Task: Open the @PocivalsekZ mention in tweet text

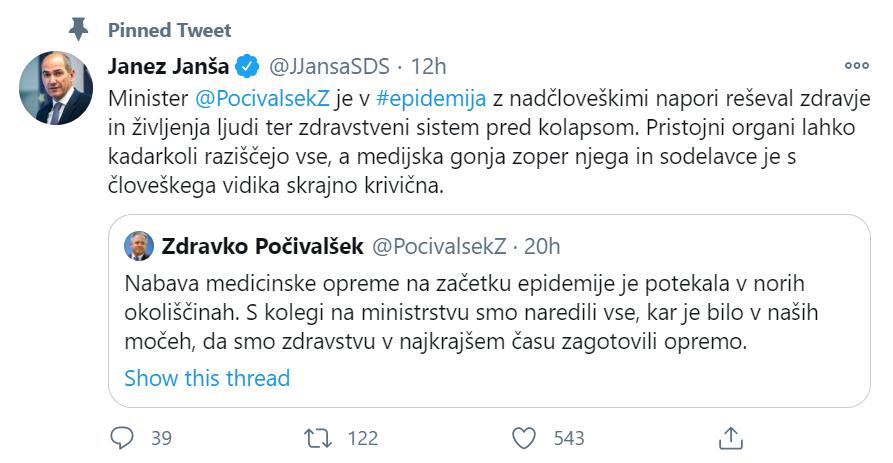Action: pos(241,99)
